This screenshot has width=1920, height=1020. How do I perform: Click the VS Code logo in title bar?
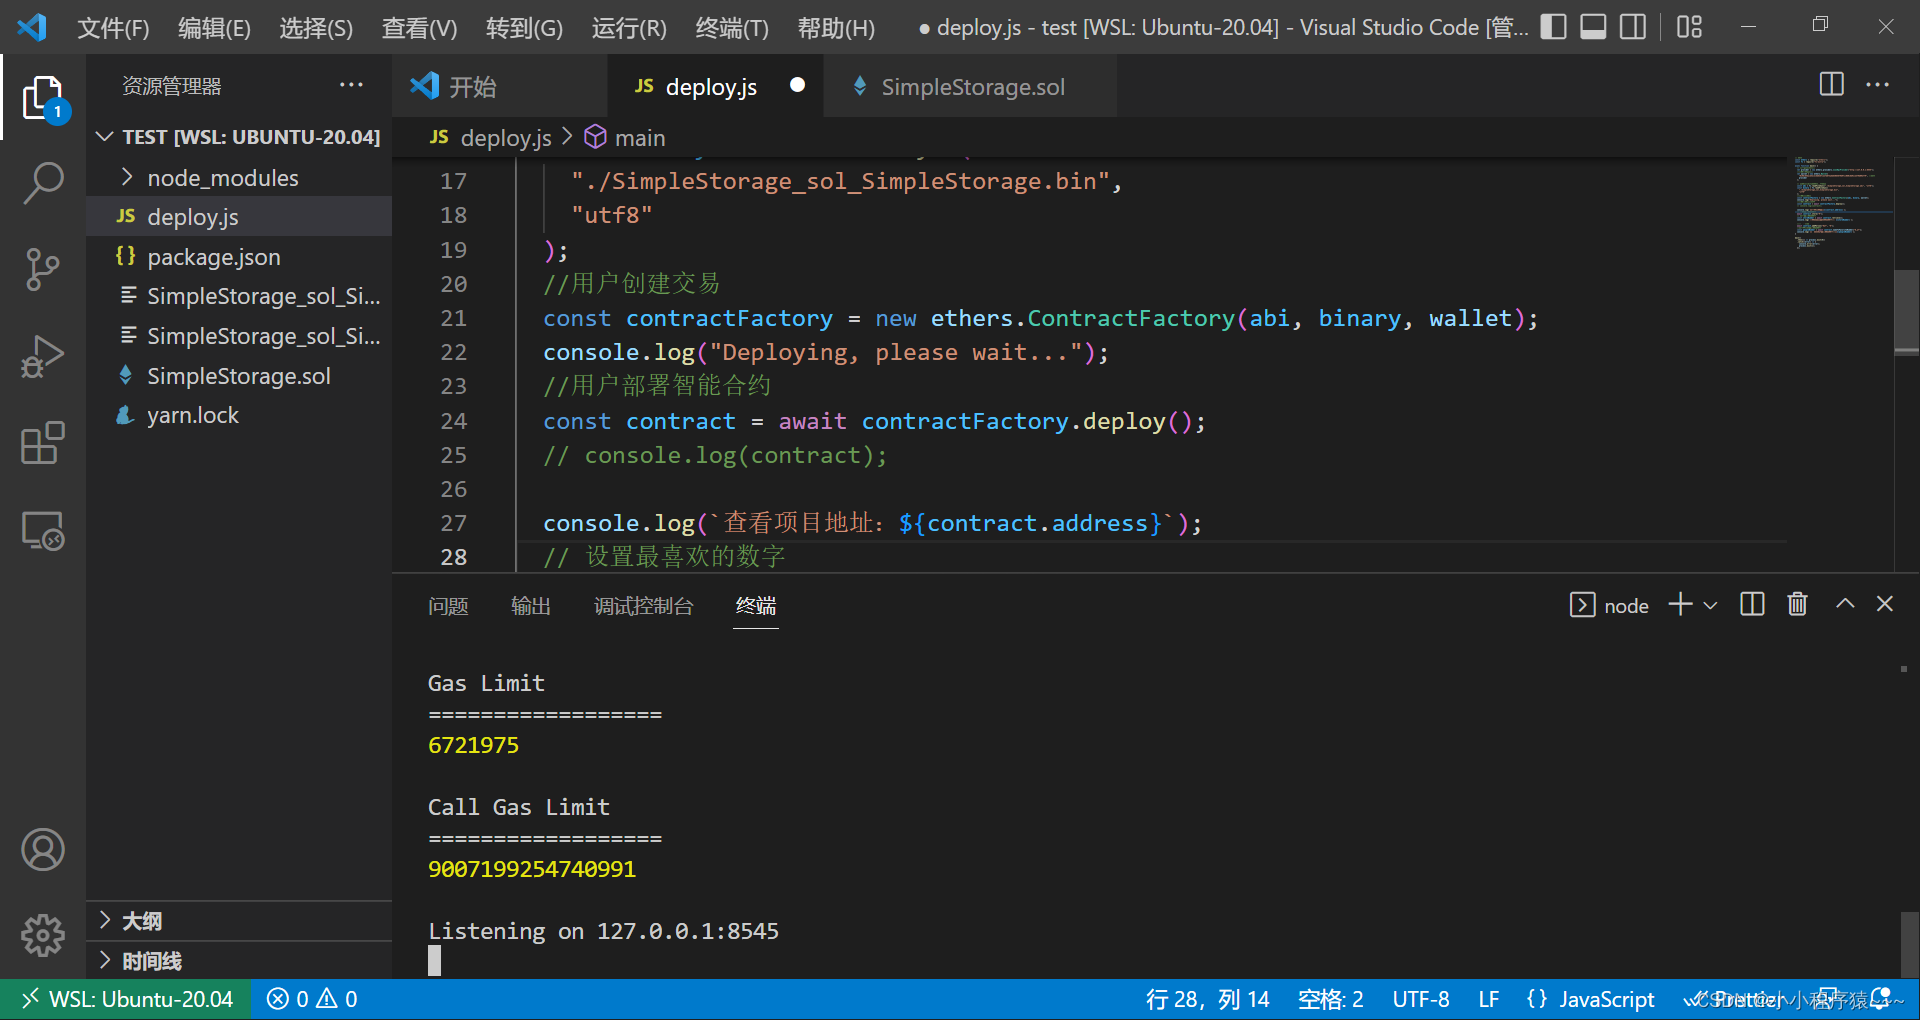(32, 27)
